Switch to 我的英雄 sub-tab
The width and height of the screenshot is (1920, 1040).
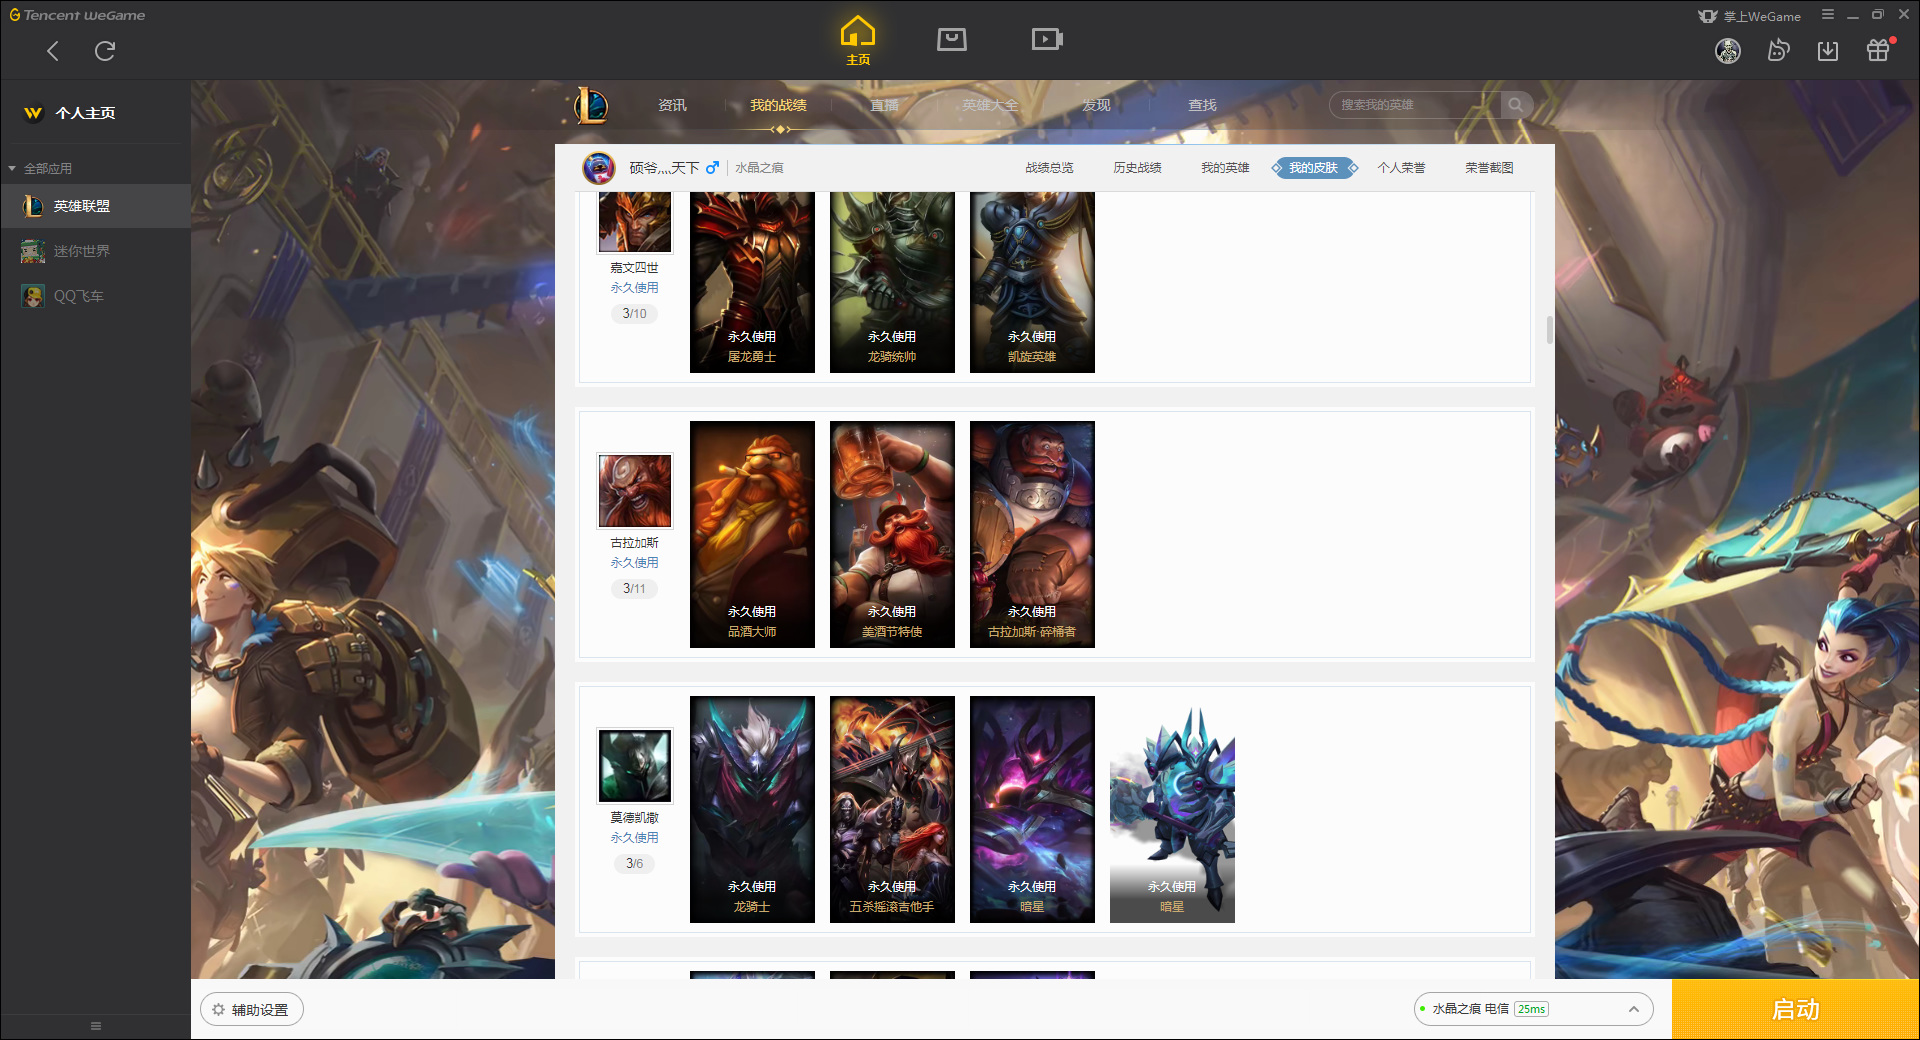[1225, 168]
